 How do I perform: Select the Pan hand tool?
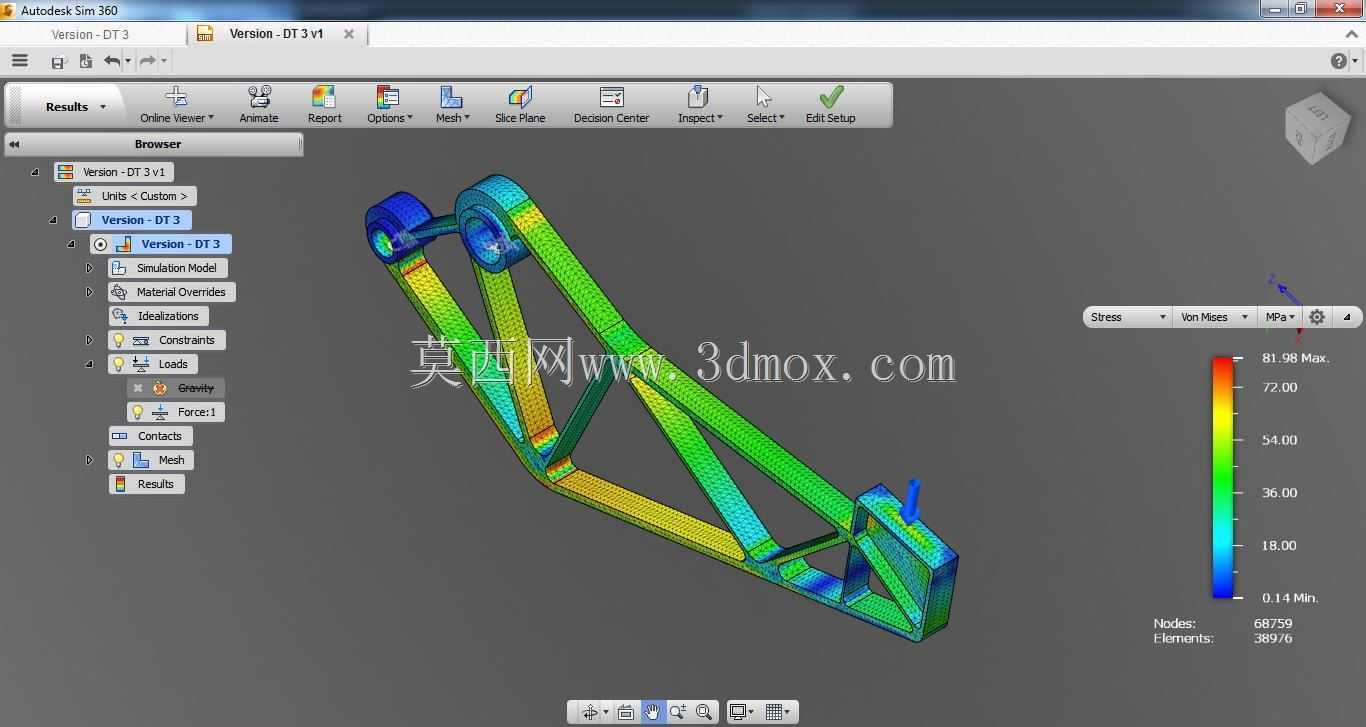coord(652,712)
